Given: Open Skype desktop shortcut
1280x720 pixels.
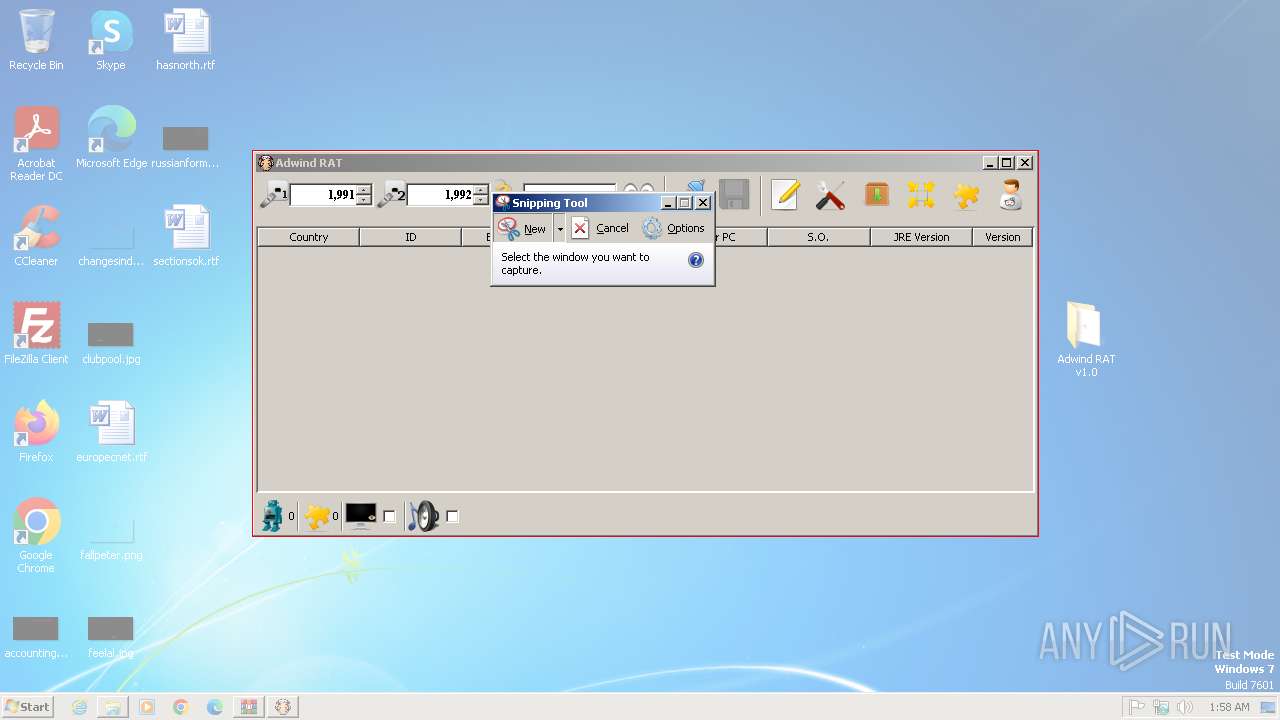Looking at the screenshot, I should point(111,41).
